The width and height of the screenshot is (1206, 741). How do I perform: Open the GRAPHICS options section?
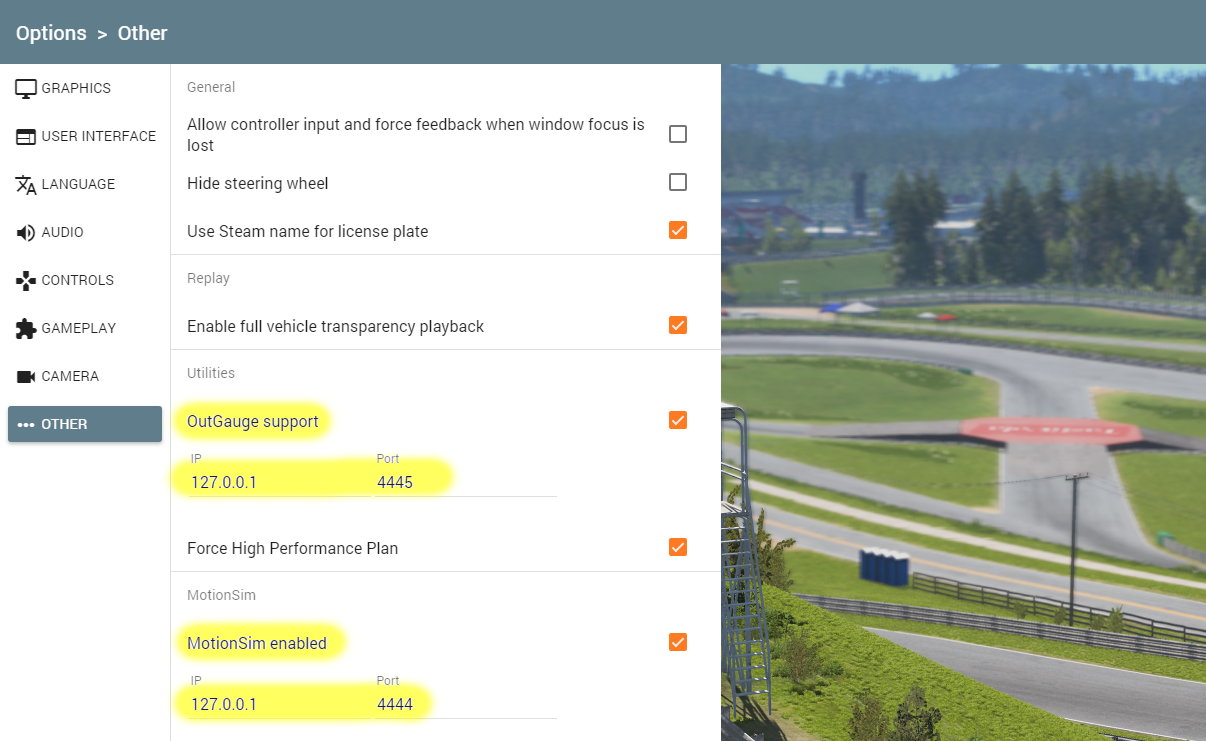coord(85,88)
